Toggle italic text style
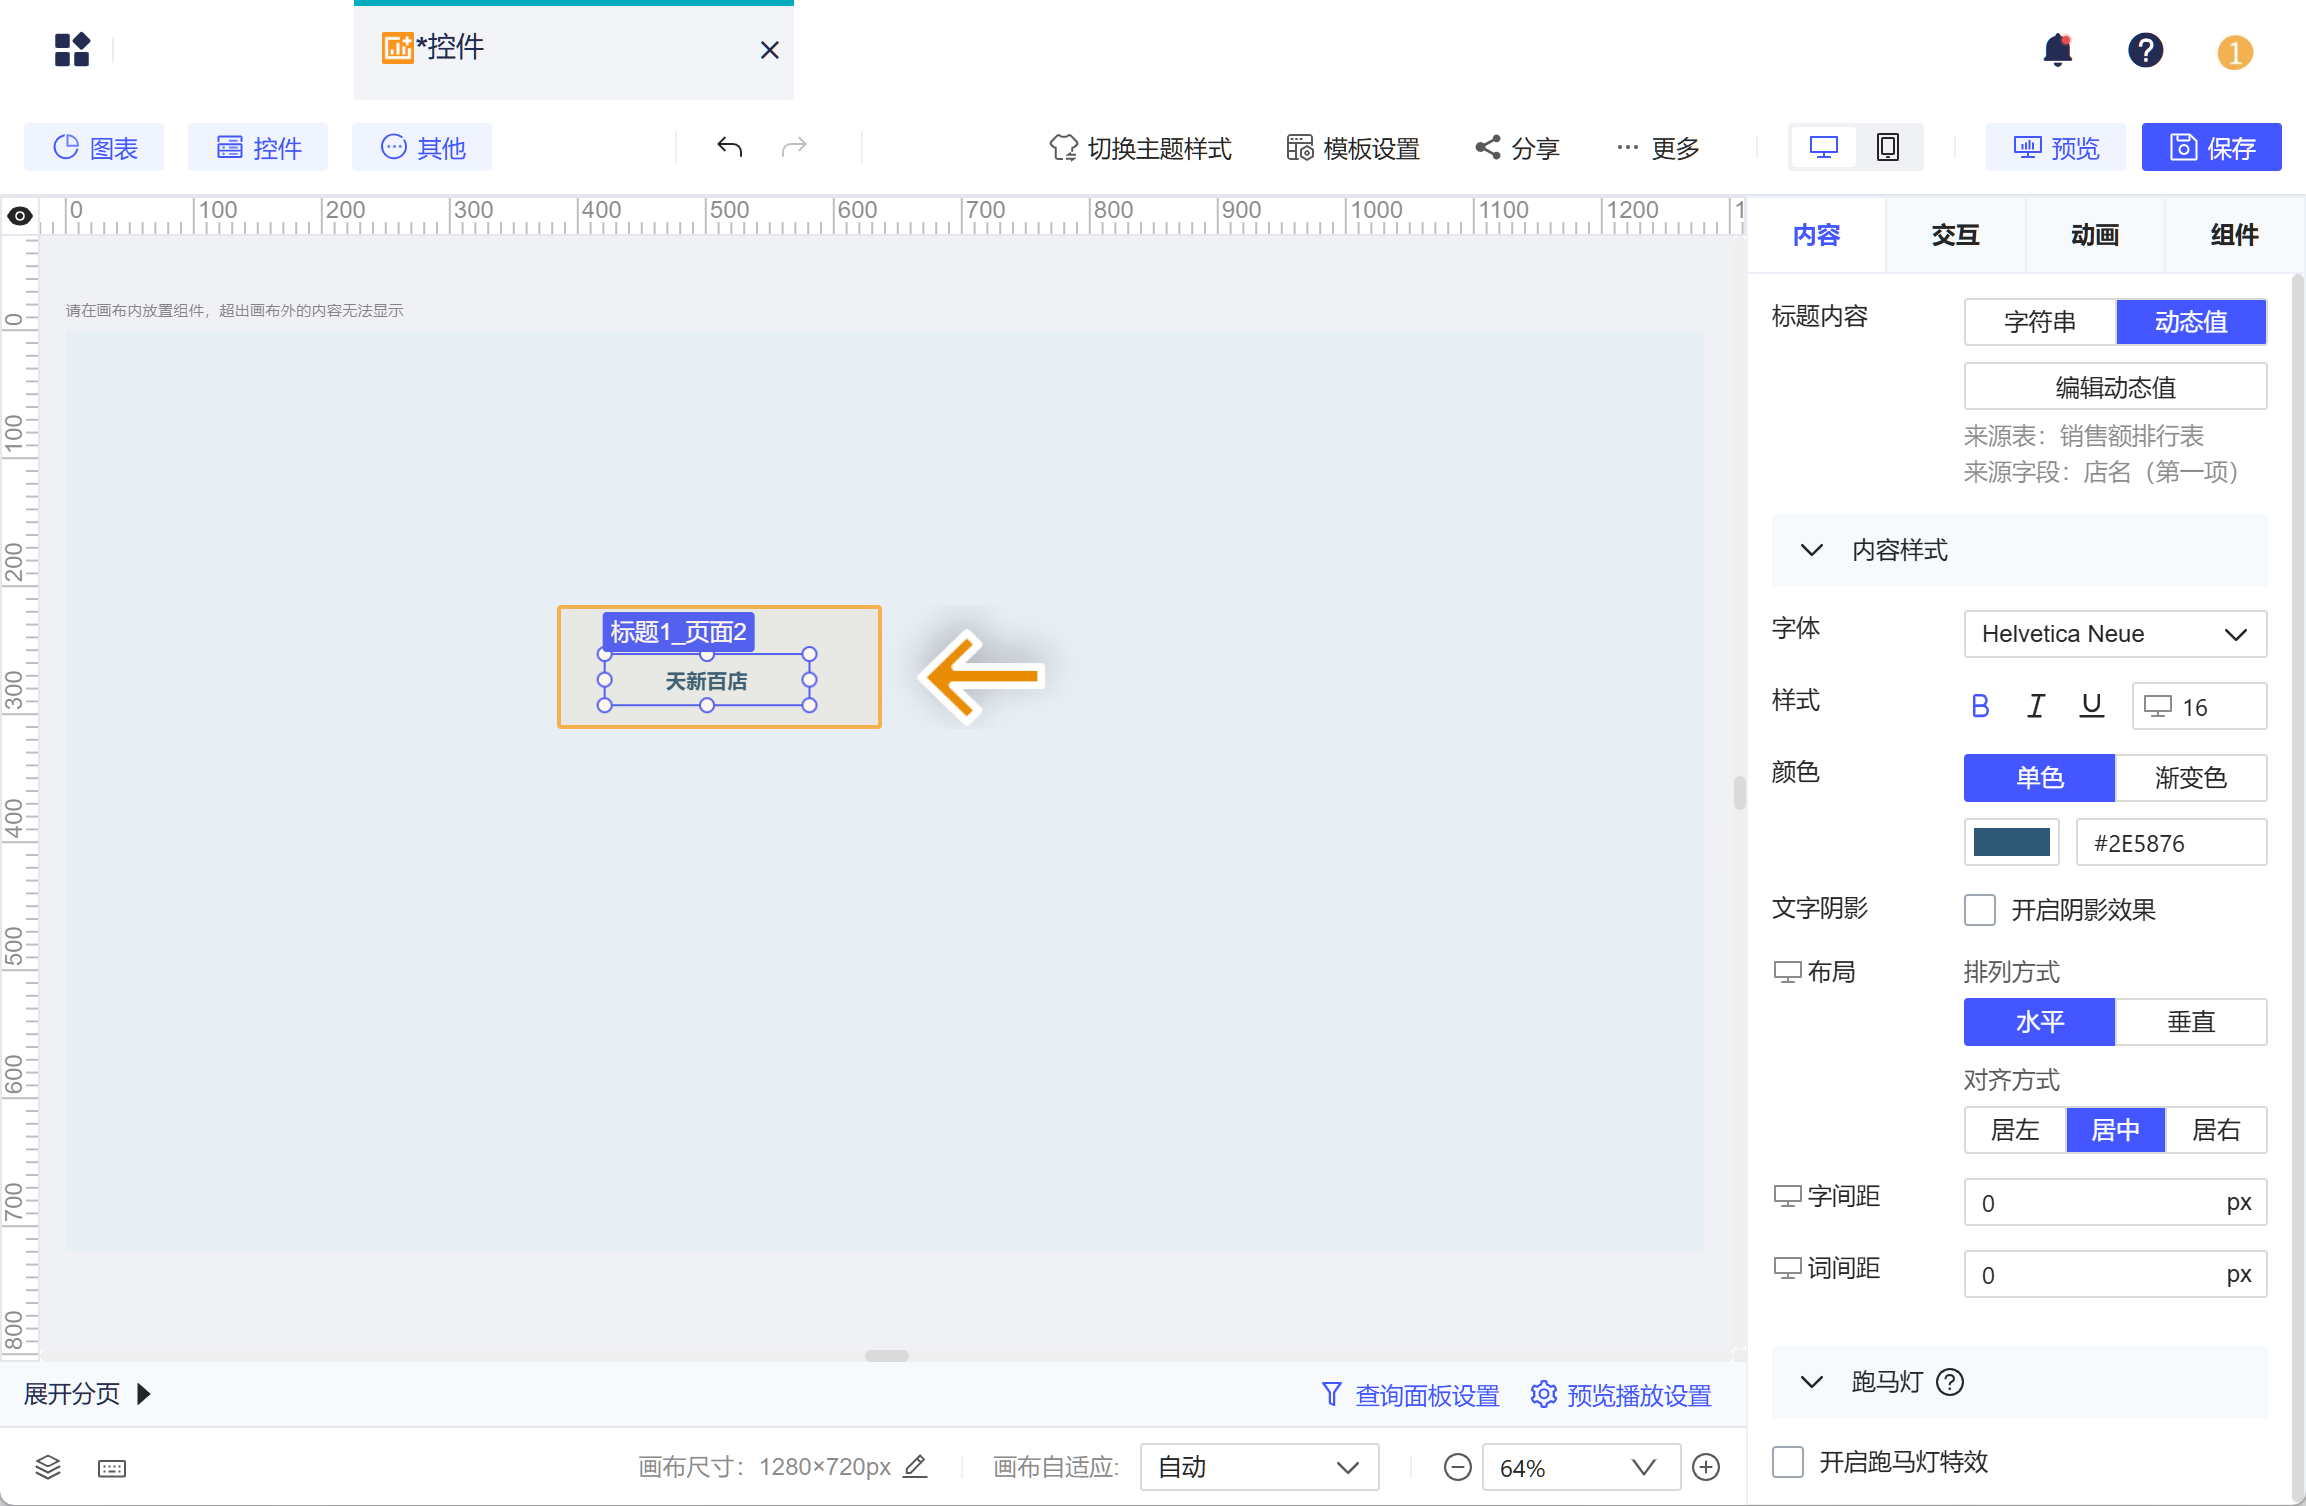The image size is (2306, 1506). click(2035, 706)
